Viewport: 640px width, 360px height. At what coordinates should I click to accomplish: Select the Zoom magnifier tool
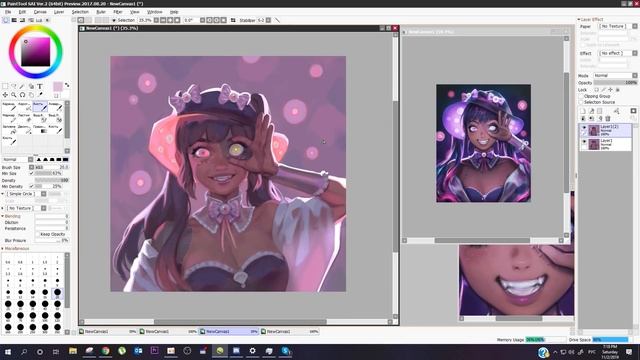(x=14, y=95)
